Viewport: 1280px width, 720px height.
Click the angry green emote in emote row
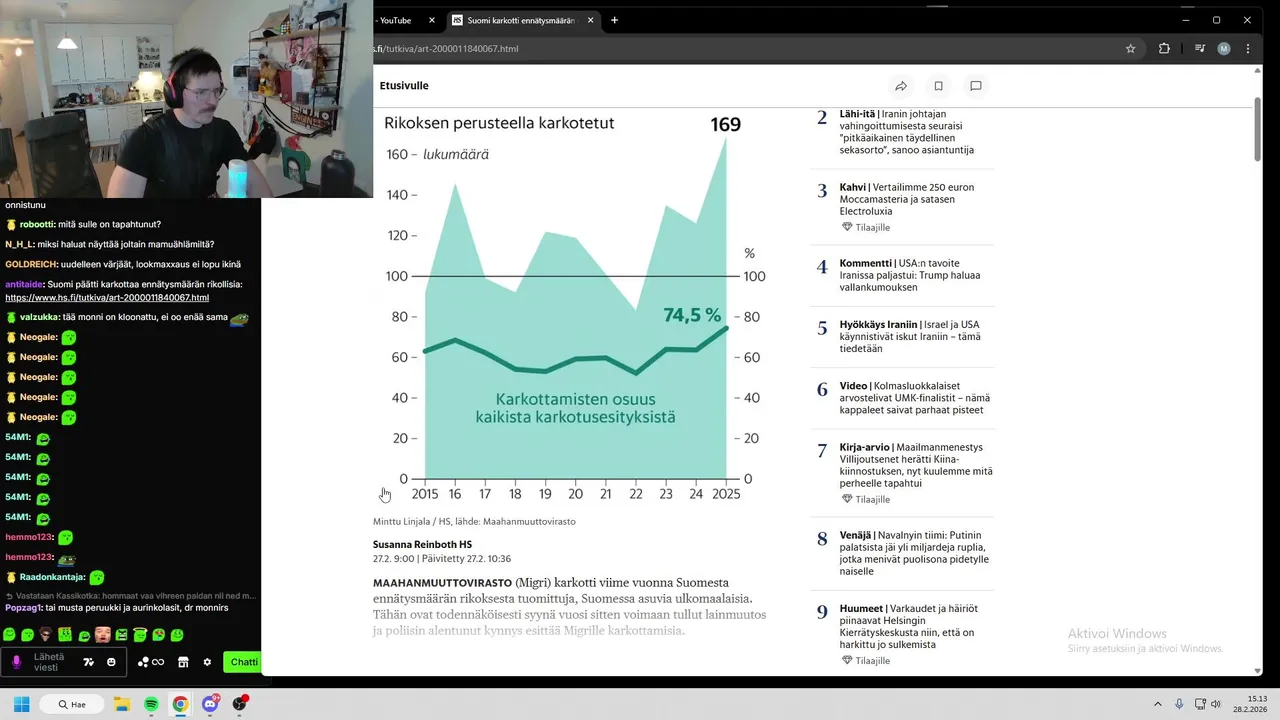pyautogui.click(x=121, y=634)
